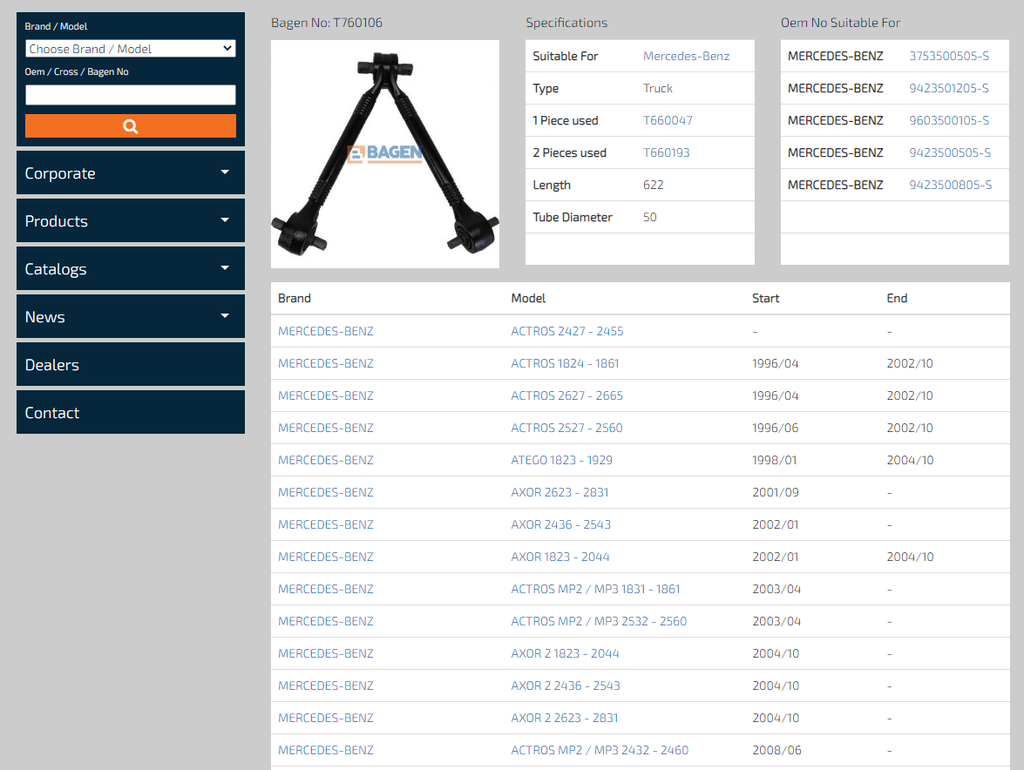
Task: Open OEM number 9423500505-S
Action: (950, 153)
